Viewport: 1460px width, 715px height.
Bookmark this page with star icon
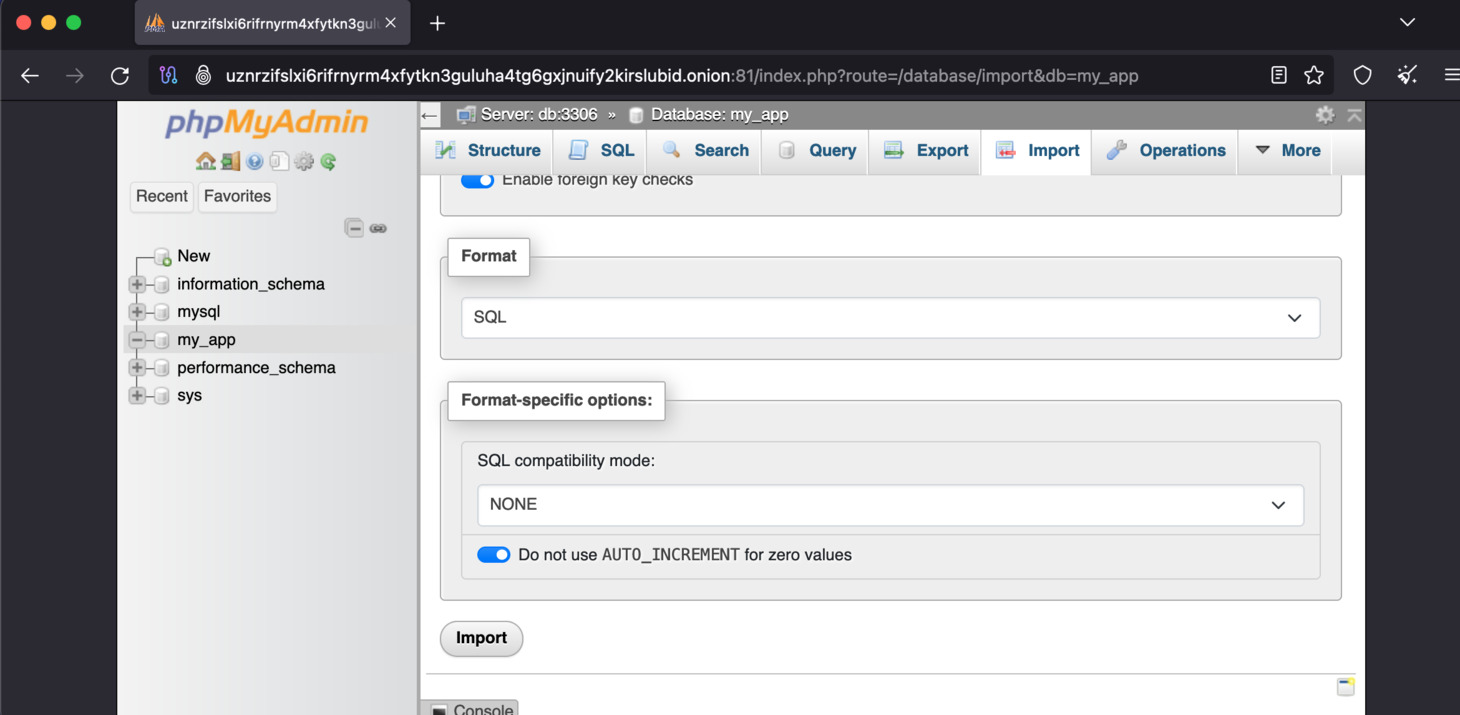[1314, 75]
